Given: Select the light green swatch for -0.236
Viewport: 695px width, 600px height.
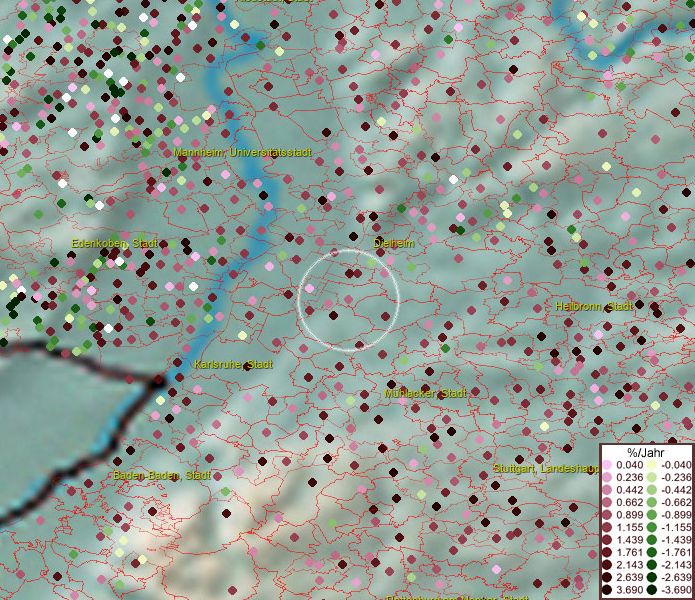Looking at the screenshot, I should coord(652,477).
